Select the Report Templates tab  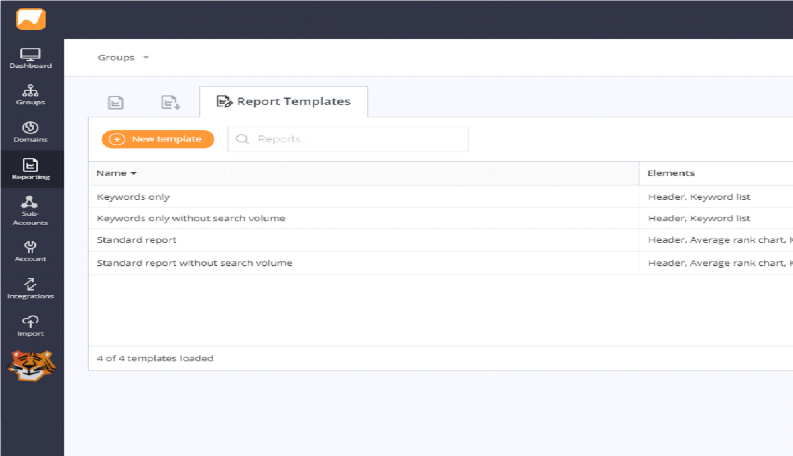pos(284,102)
